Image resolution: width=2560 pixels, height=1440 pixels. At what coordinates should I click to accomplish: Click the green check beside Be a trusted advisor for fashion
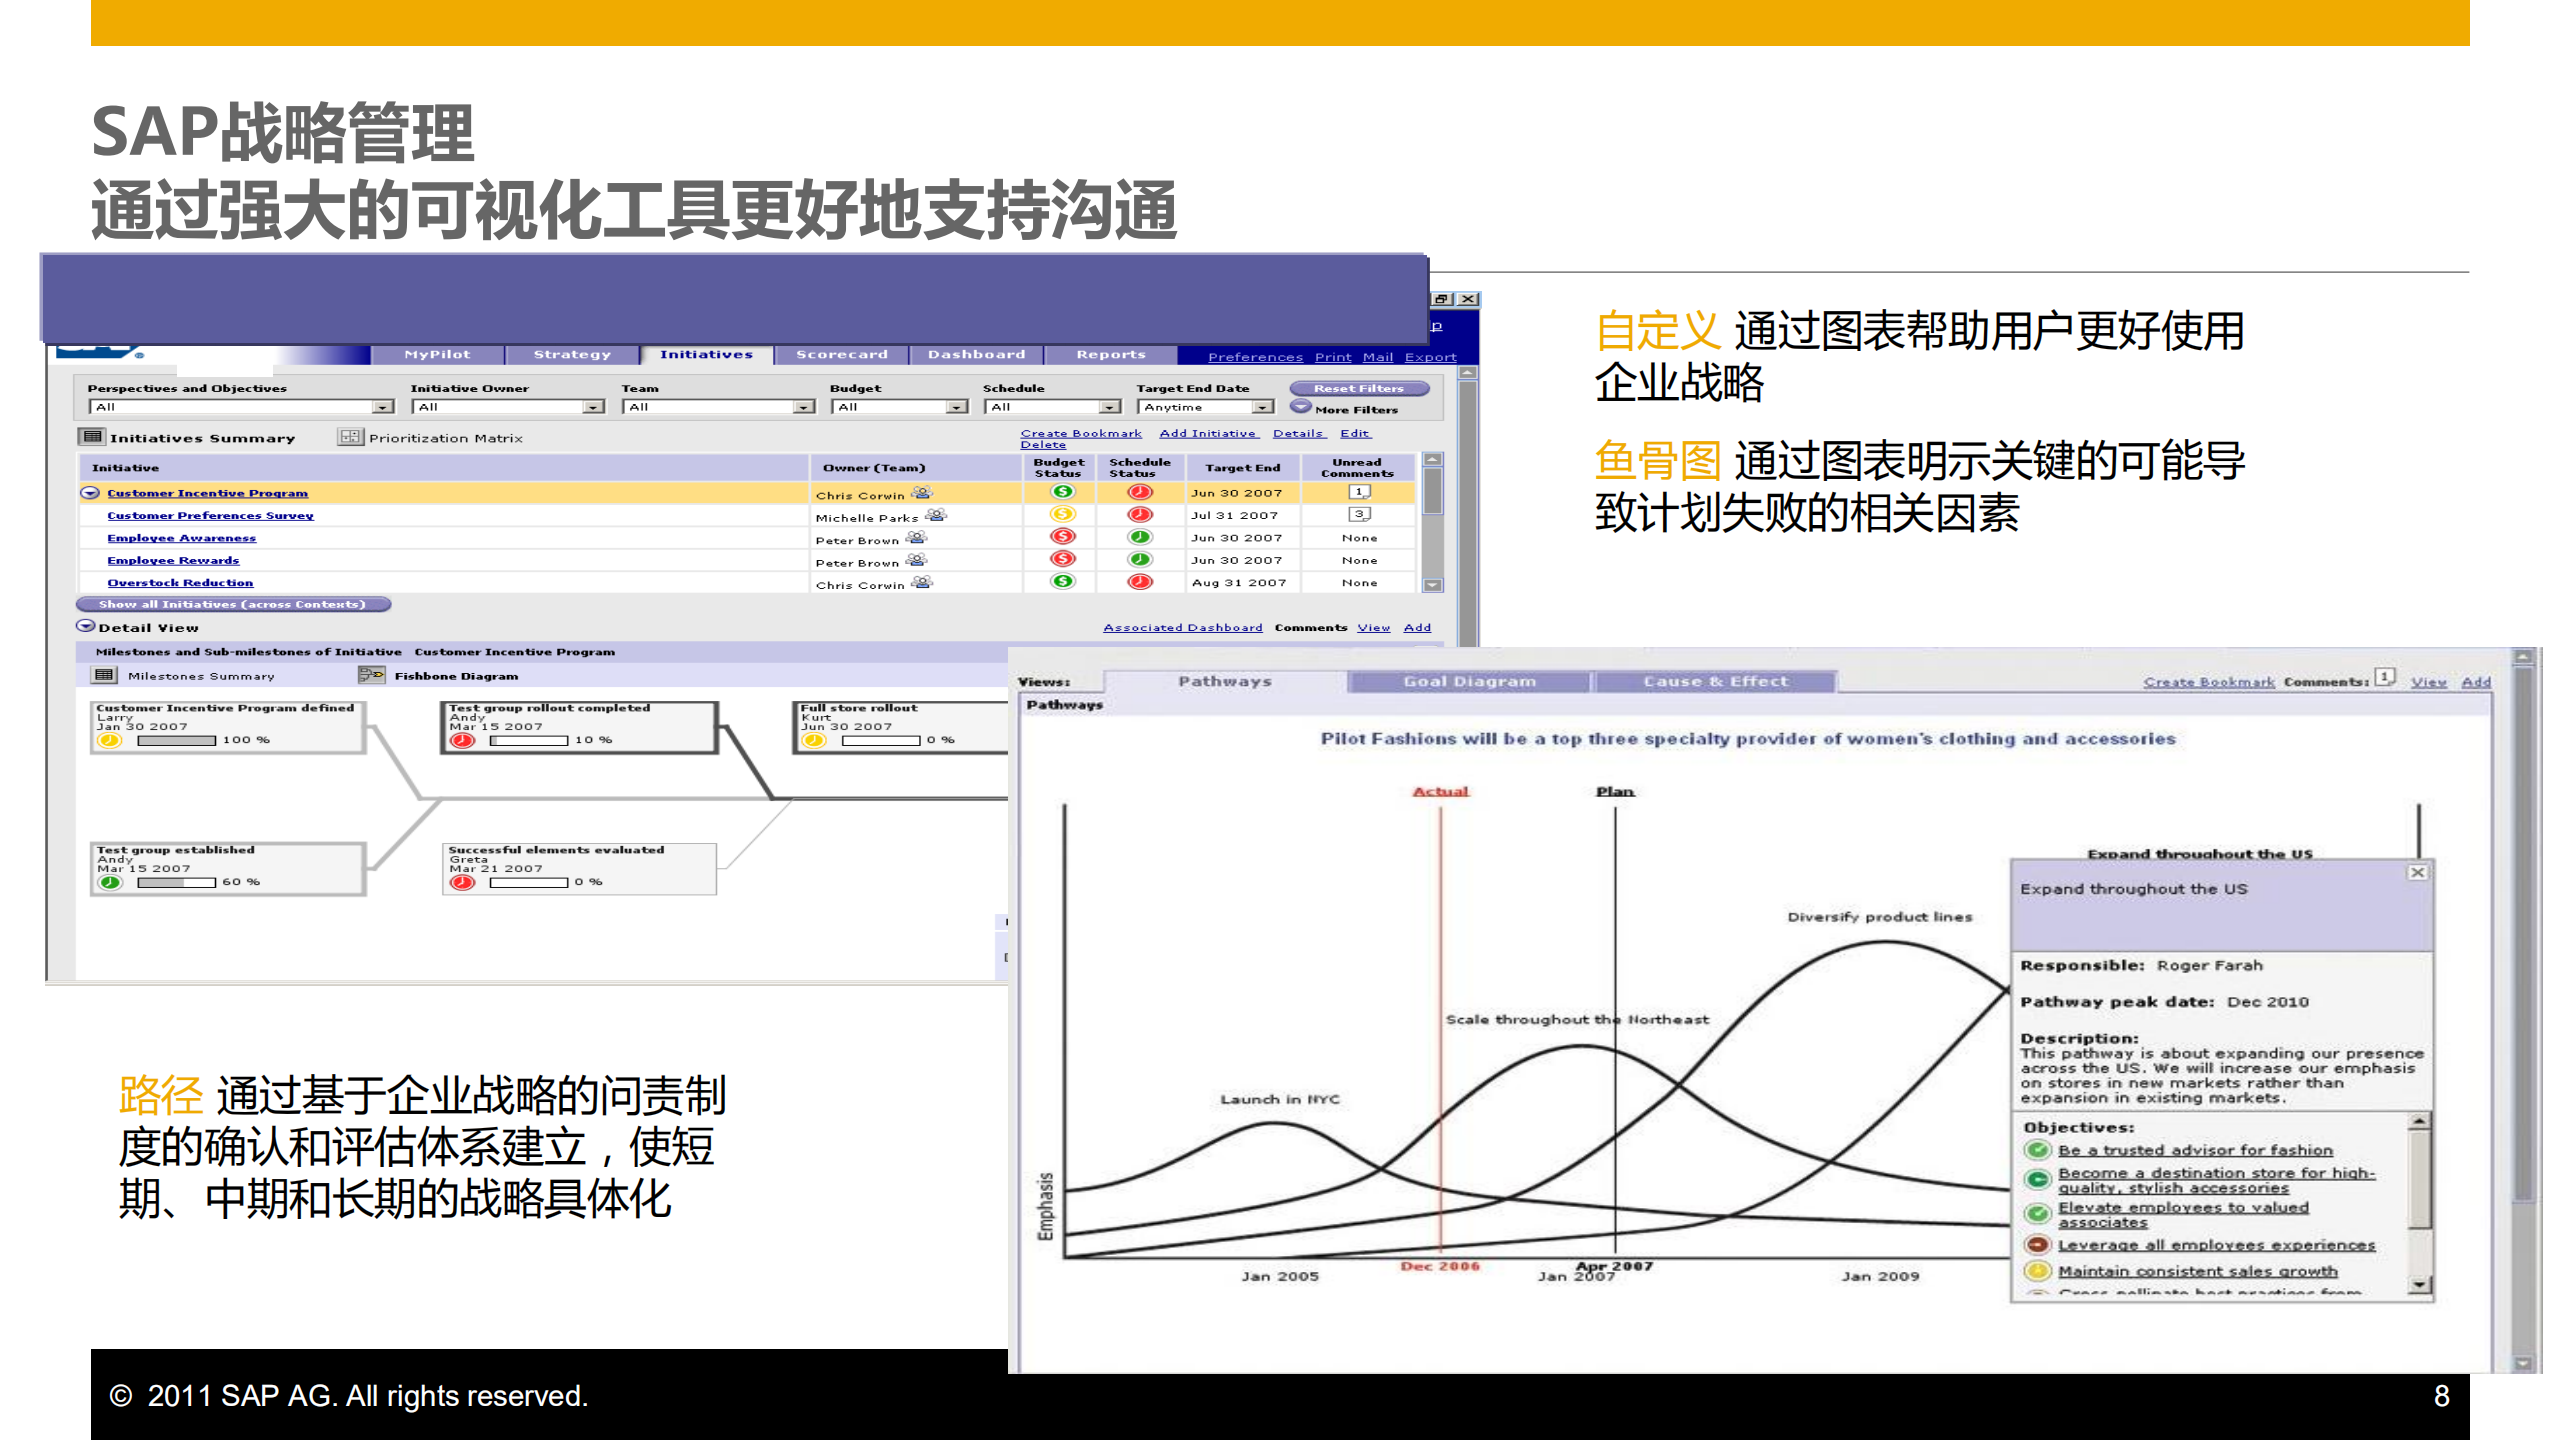[x=2037, y=1150]
